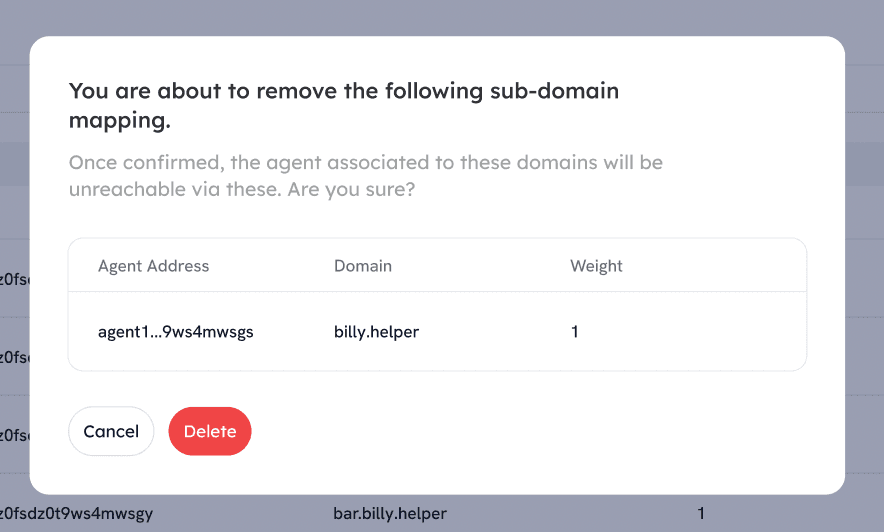The image size is (884, 532).
Task: Click the background address ending in 9ws4mwsgy
Action: [76, 514]
